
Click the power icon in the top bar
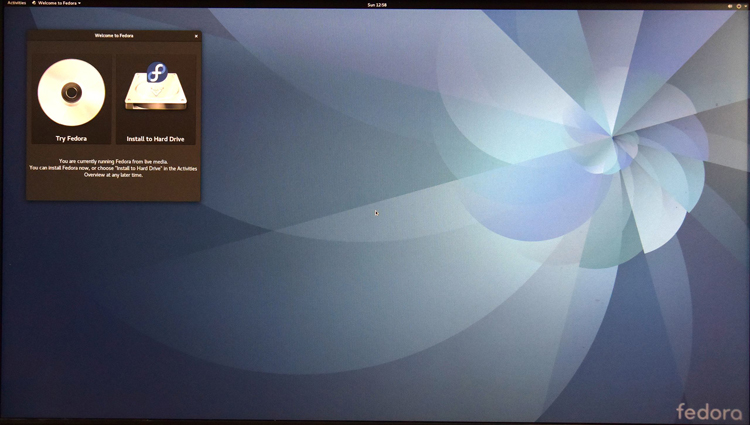click(x=739, y=6)
